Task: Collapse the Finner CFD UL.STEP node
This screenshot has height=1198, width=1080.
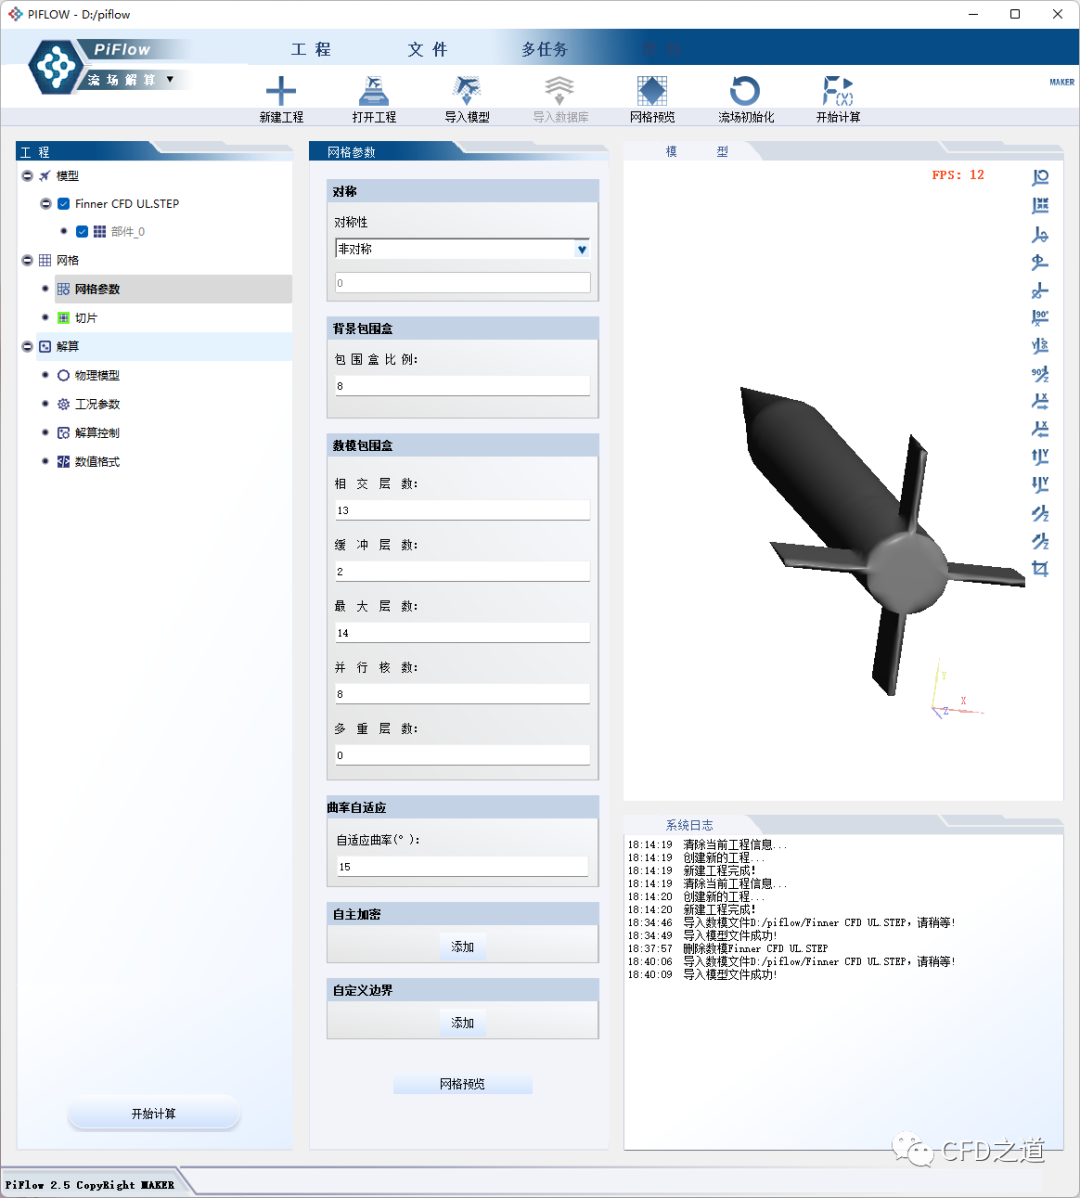Action: click(x=46, y=203)
